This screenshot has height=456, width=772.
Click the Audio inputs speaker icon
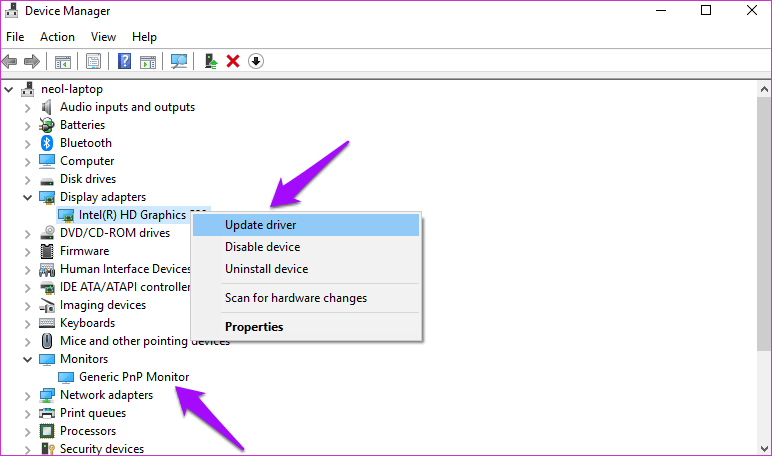pos(47,107)
